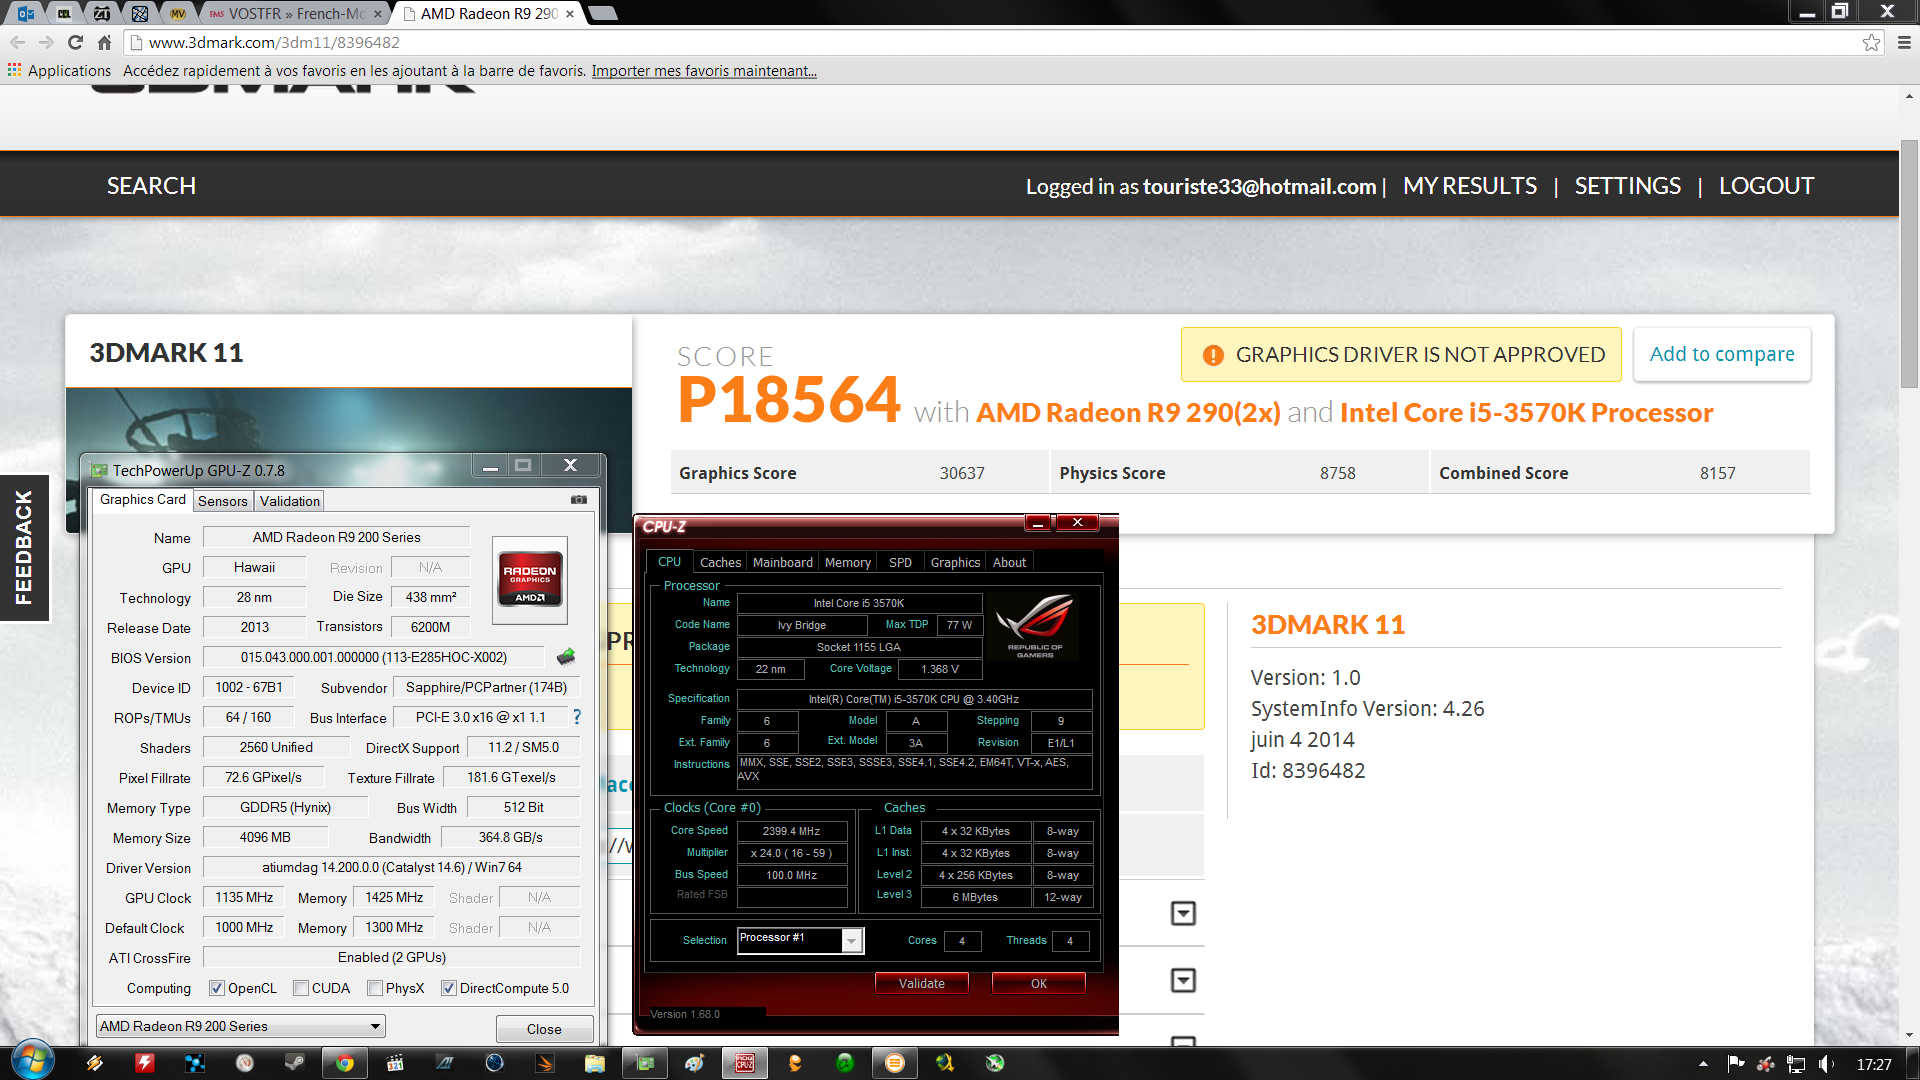
Task: Open the AMD Radeon R9 290(2x) link
Action: click(1128, 413)
